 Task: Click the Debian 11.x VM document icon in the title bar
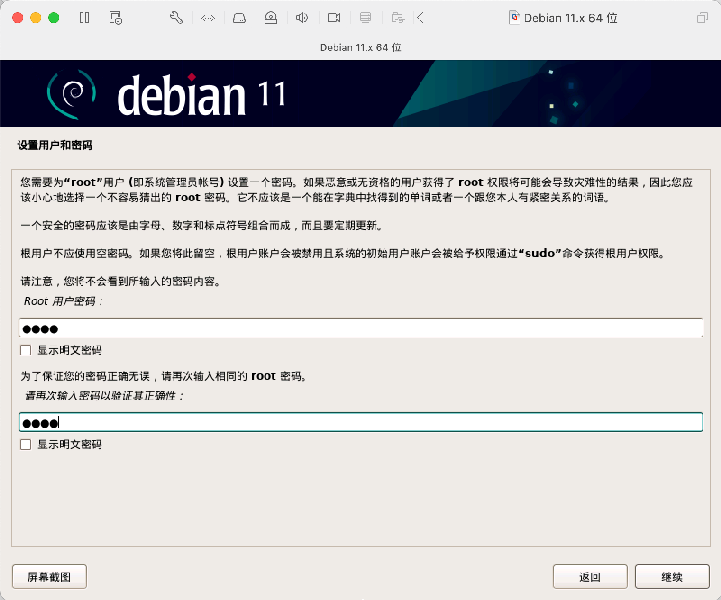(x=515, y=17)
